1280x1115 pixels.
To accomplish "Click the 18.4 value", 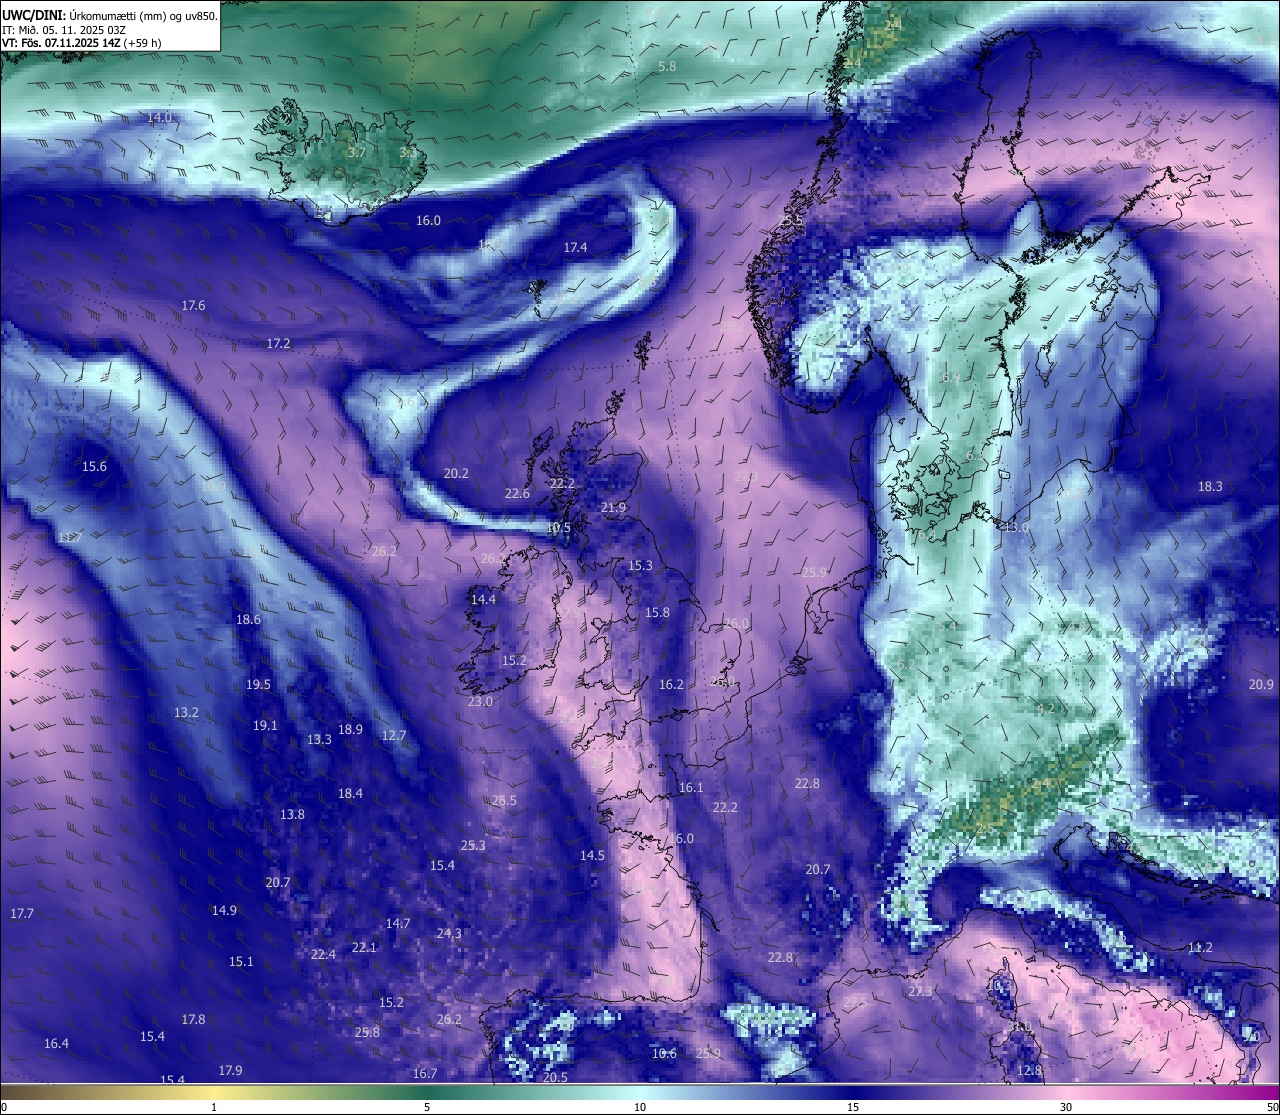I will coord(350,794).
